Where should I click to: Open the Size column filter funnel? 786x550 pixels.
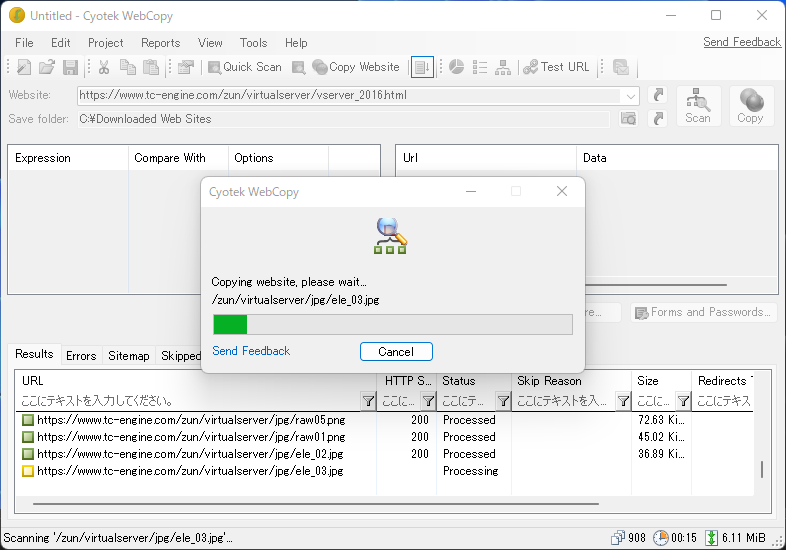click(684, 401)
